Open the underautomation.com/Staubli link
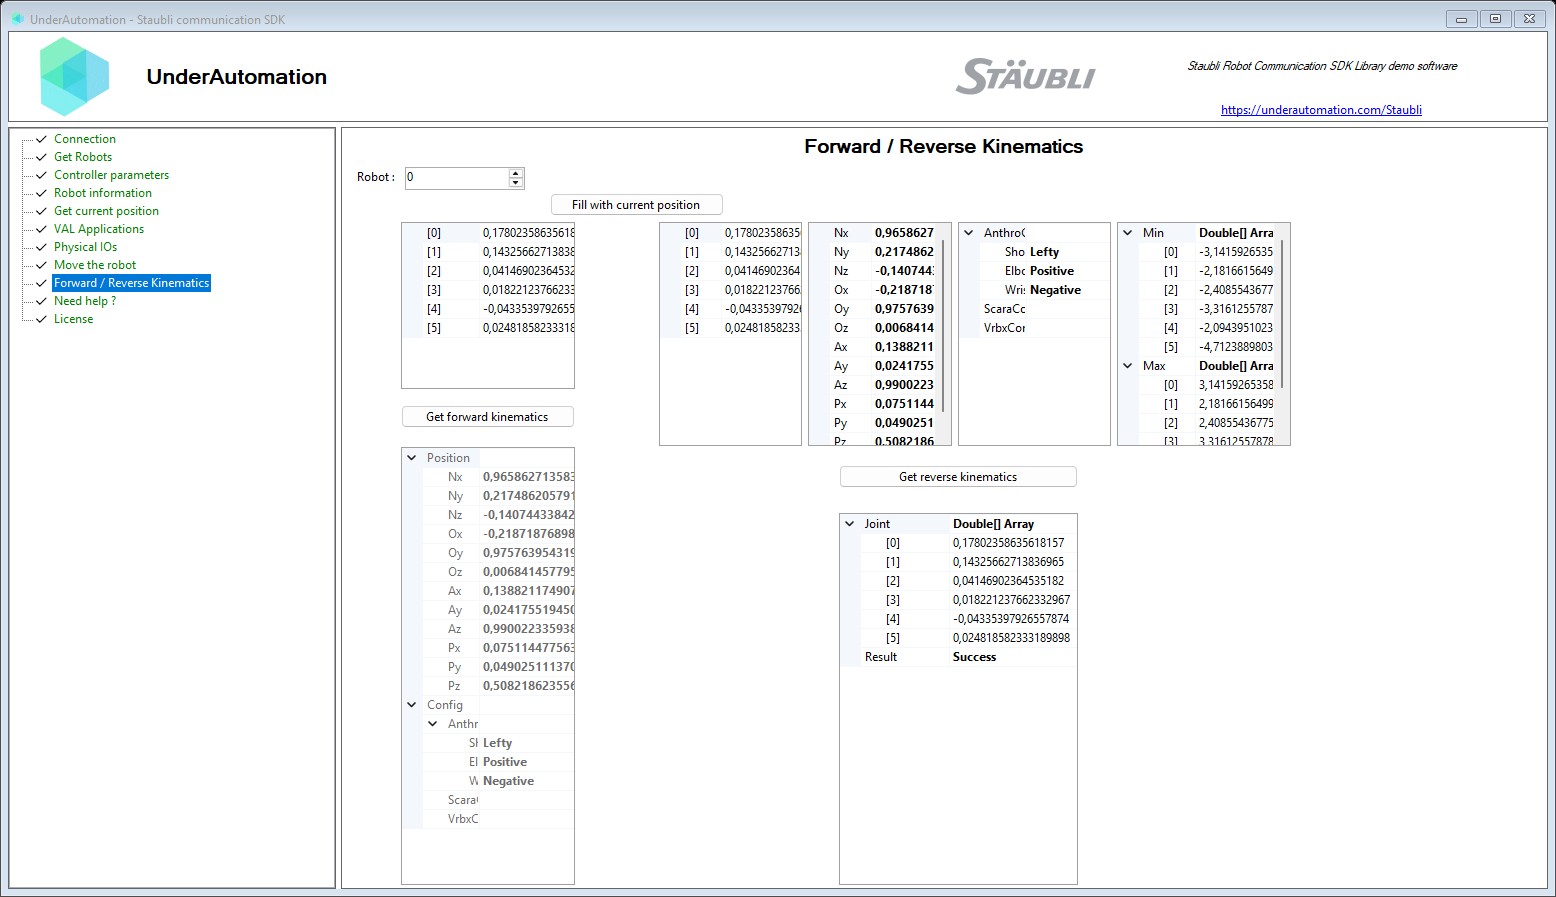The width and height of the screenshot is (1556, 897). point(1321,110)
